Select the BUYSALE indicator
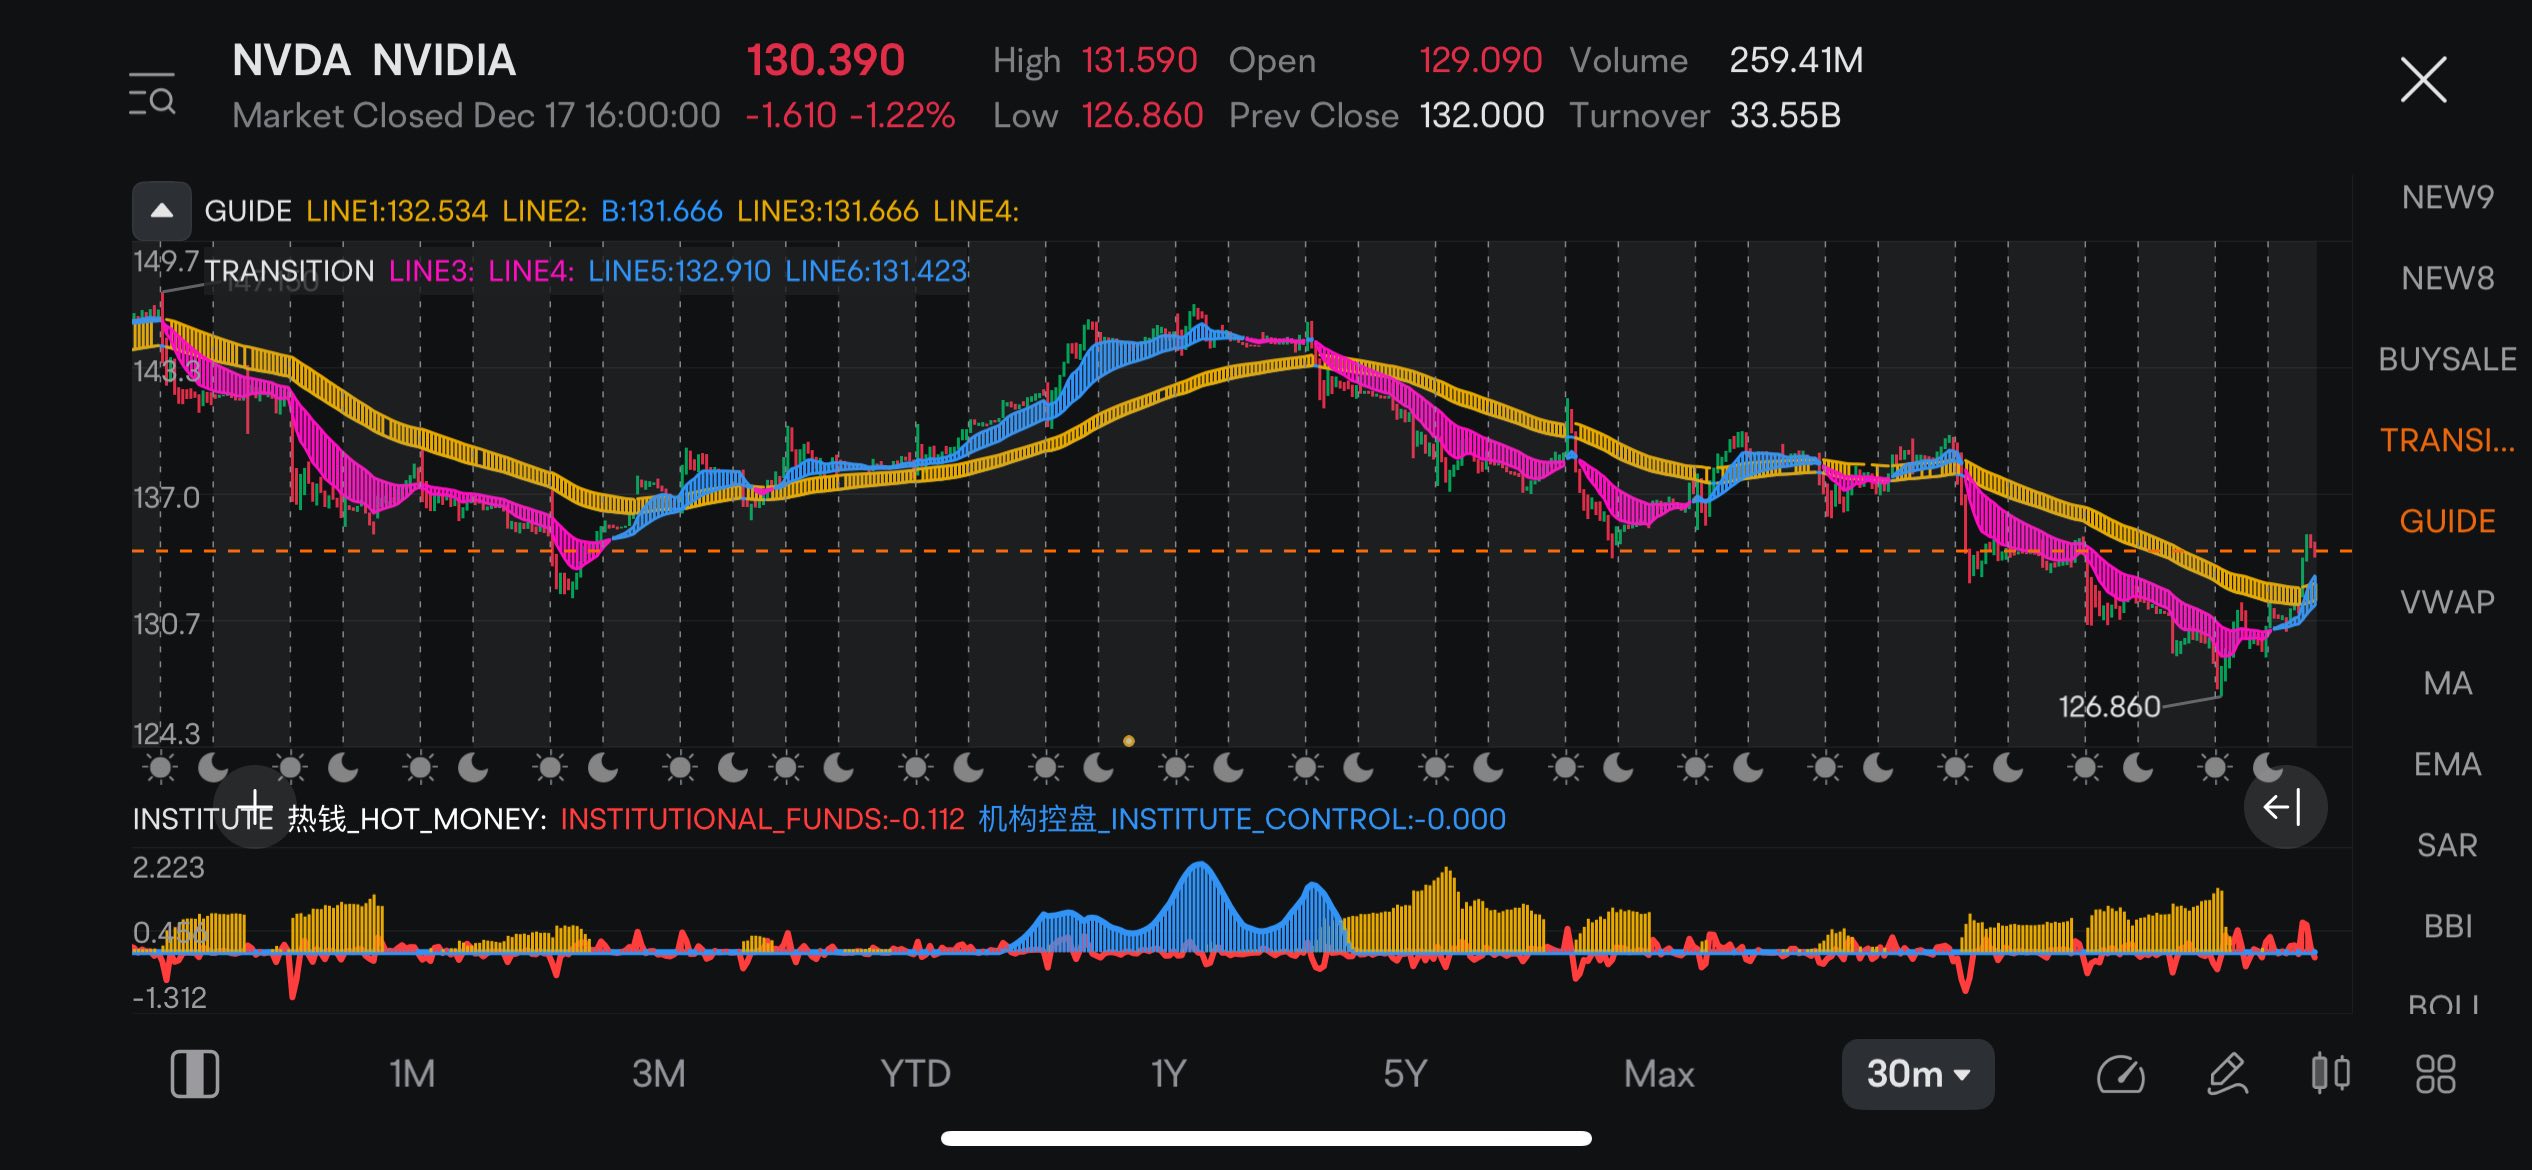 pos(2447,359)
